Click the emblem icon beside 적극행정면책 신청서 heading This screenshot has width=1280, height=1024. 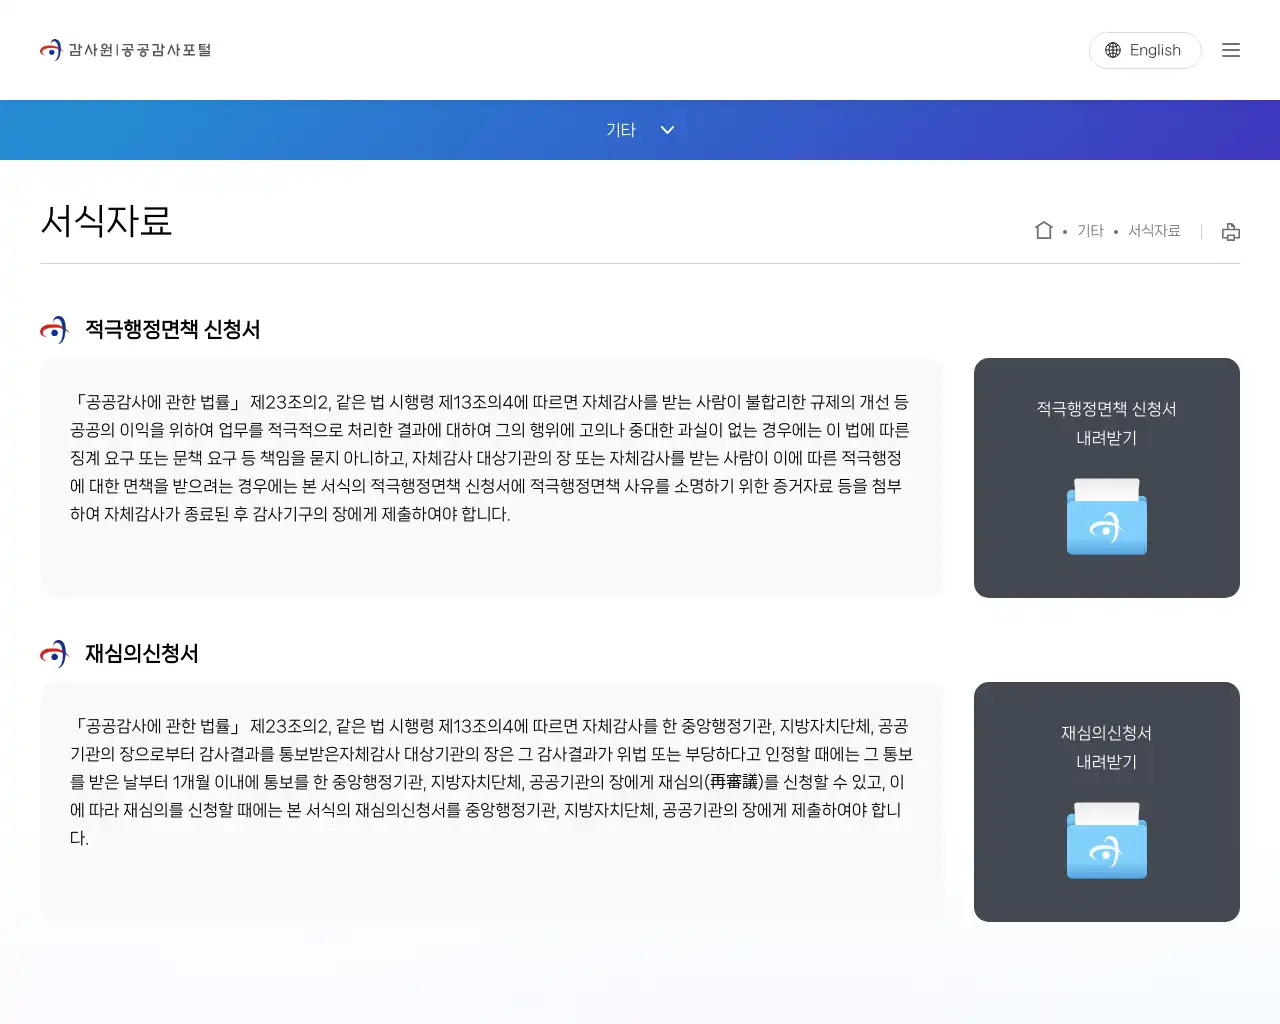53,330
